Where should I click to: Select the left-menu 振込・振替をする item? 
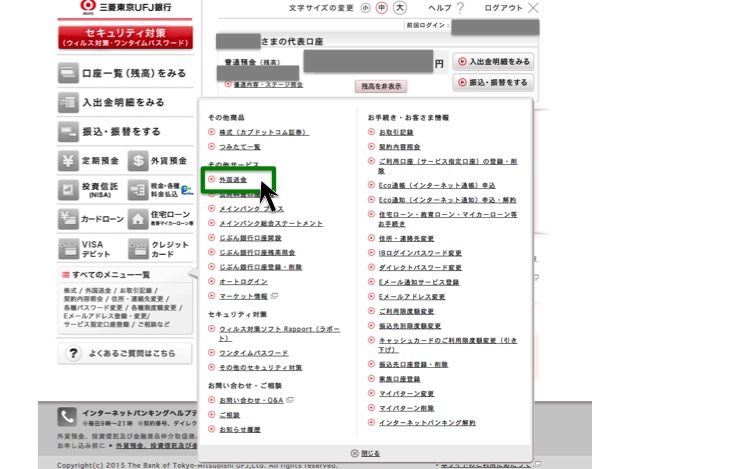[125, 131]
